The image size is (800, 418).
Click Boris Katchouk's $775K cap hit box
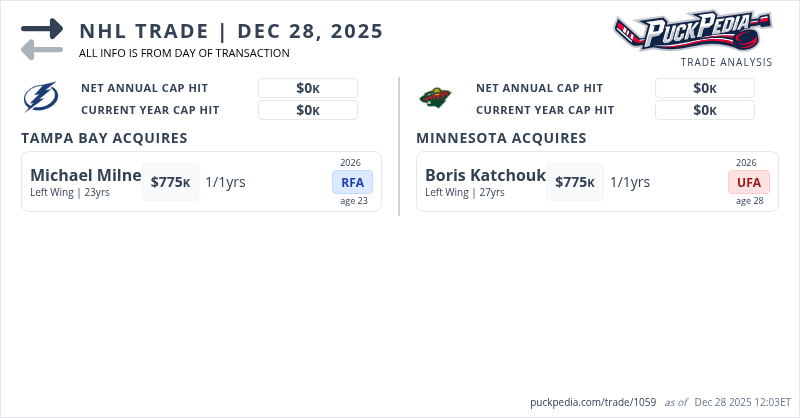coord(574,182)
